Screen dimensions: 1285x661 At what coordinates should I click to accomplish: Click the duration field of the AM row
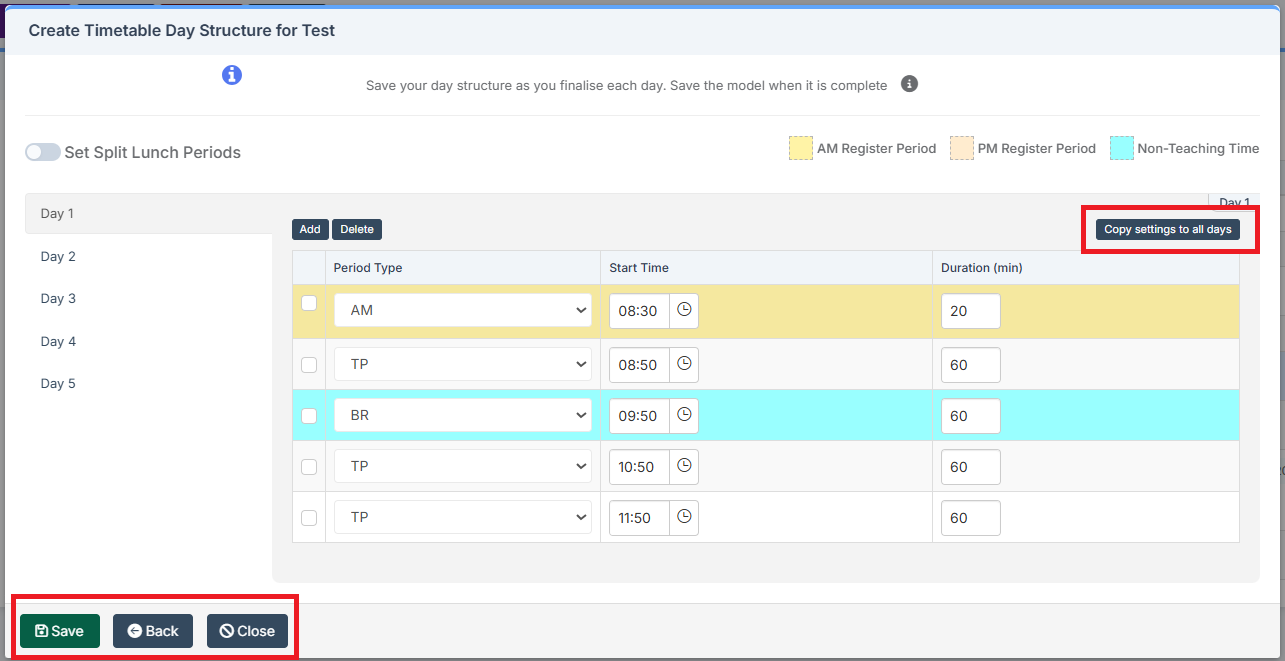[x=970, y=311]
